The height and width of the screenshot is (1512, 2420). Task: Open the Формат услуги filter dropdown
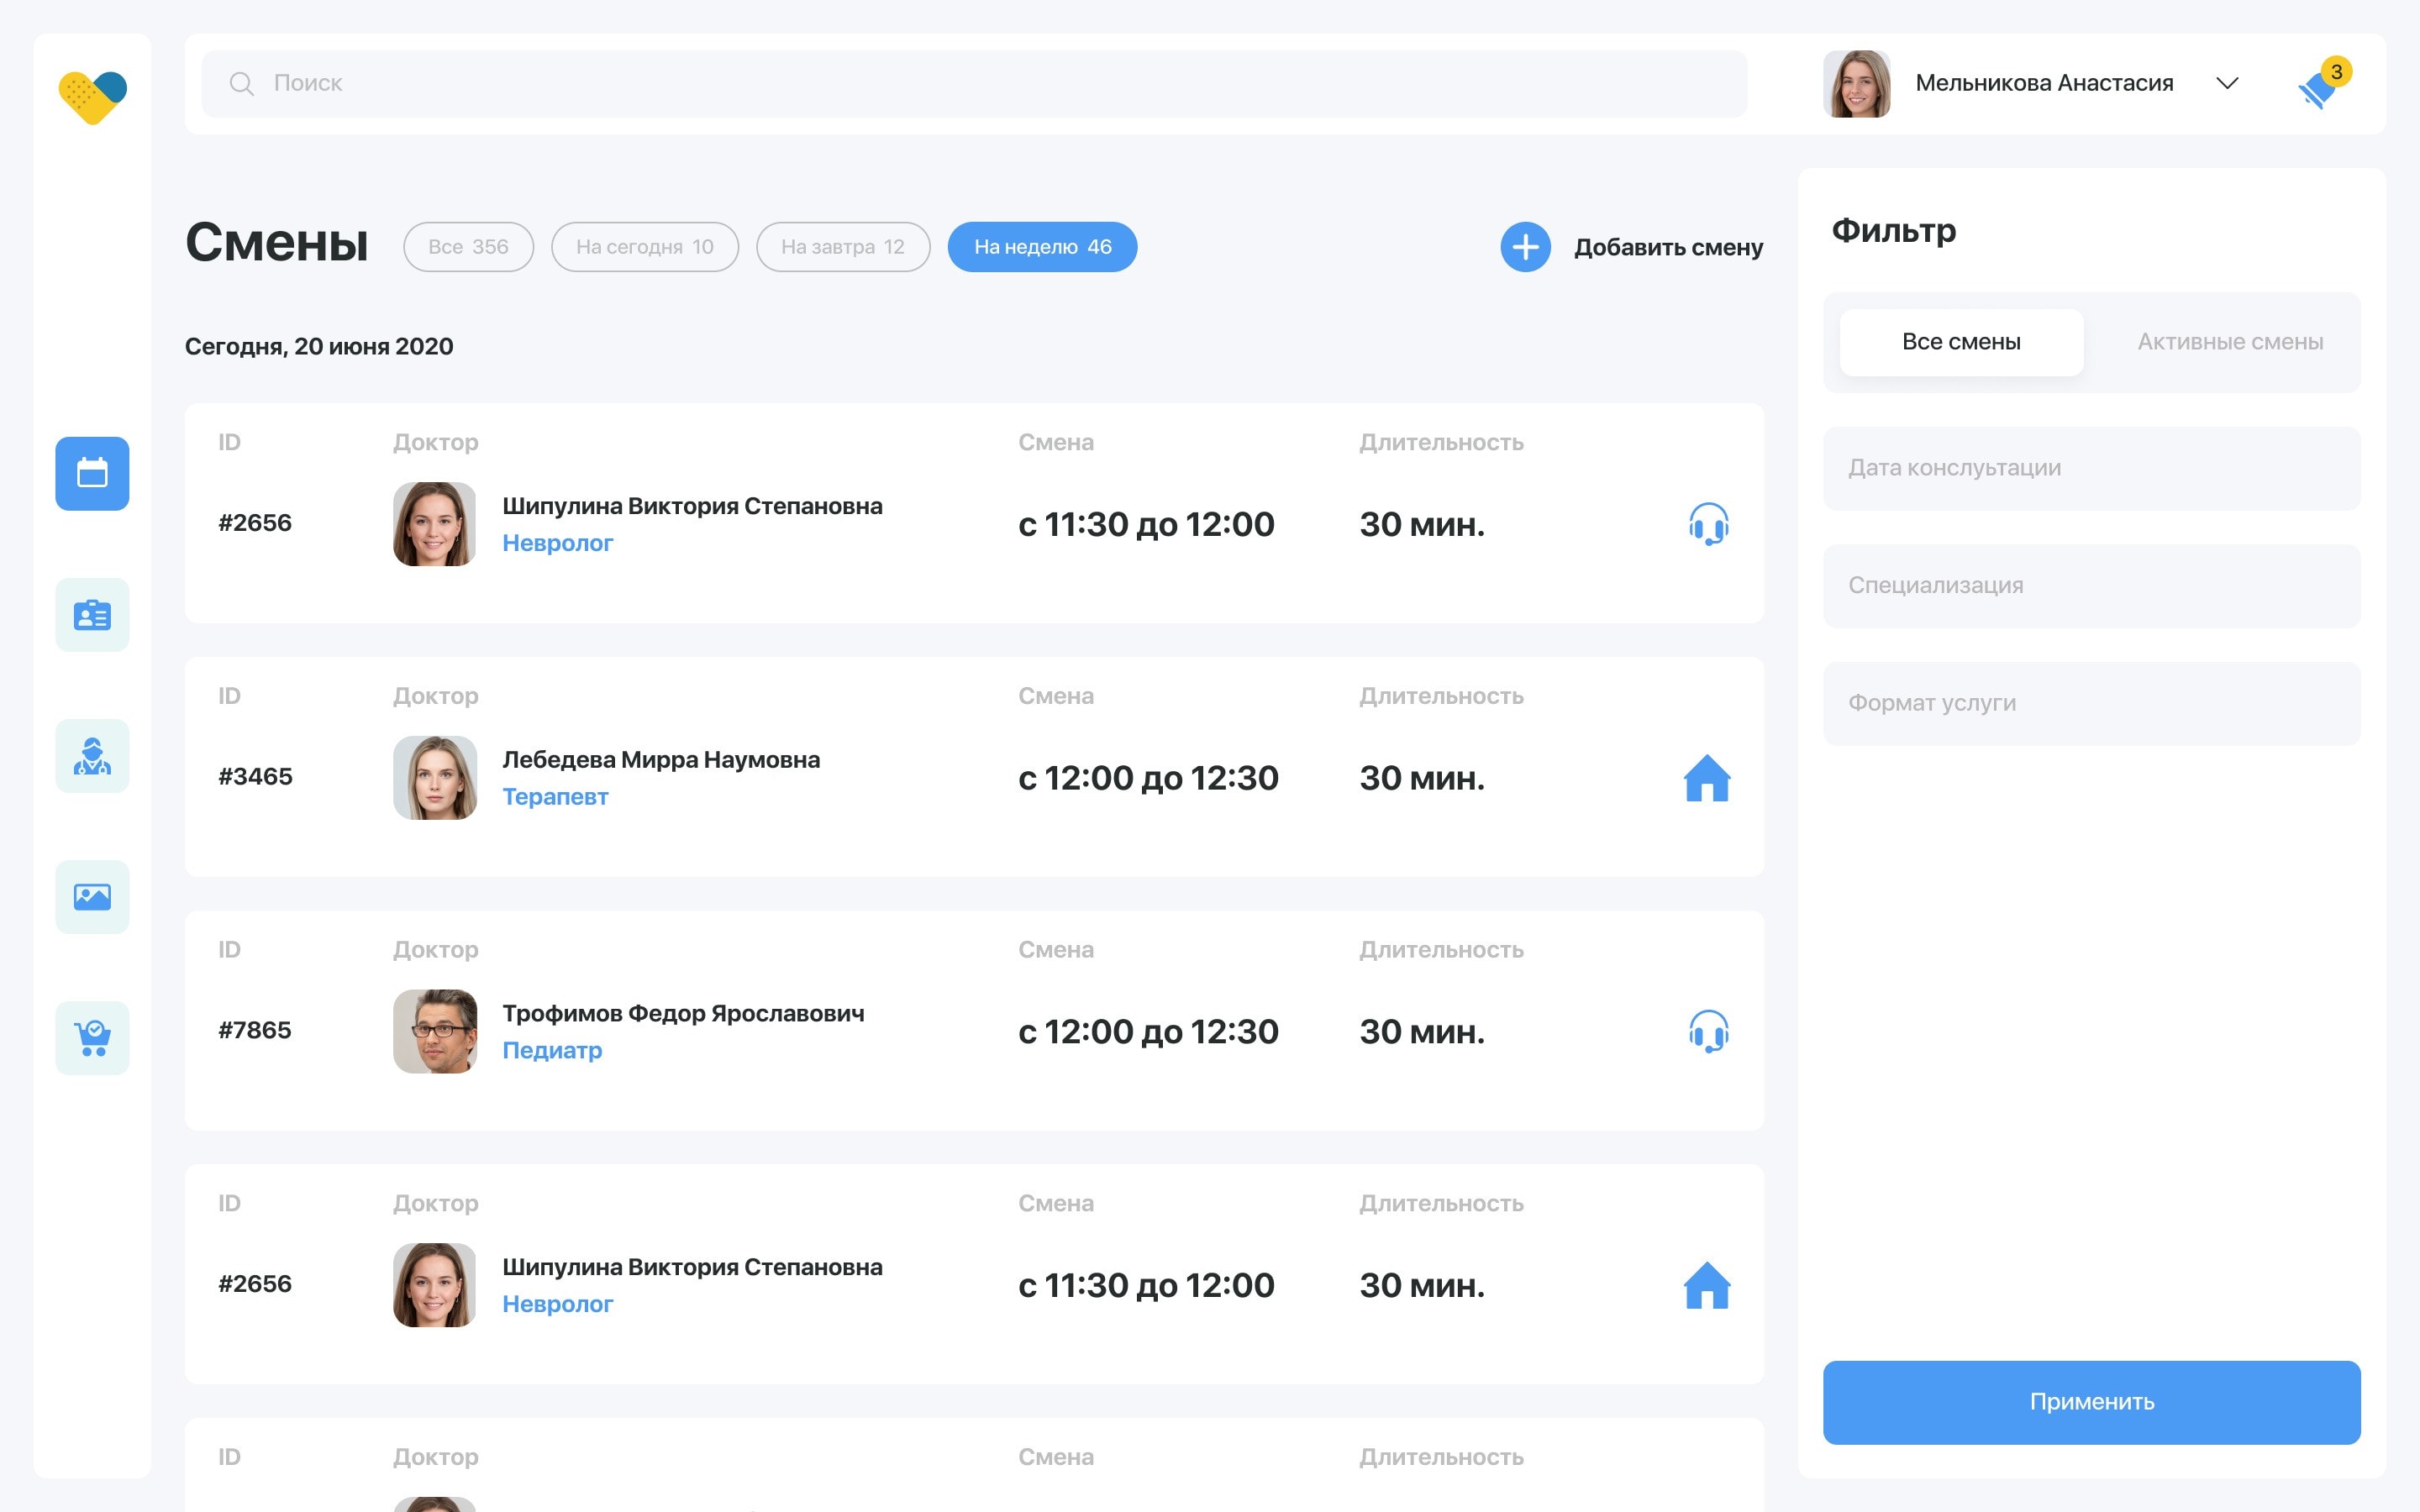click(x=2091, y=703)
